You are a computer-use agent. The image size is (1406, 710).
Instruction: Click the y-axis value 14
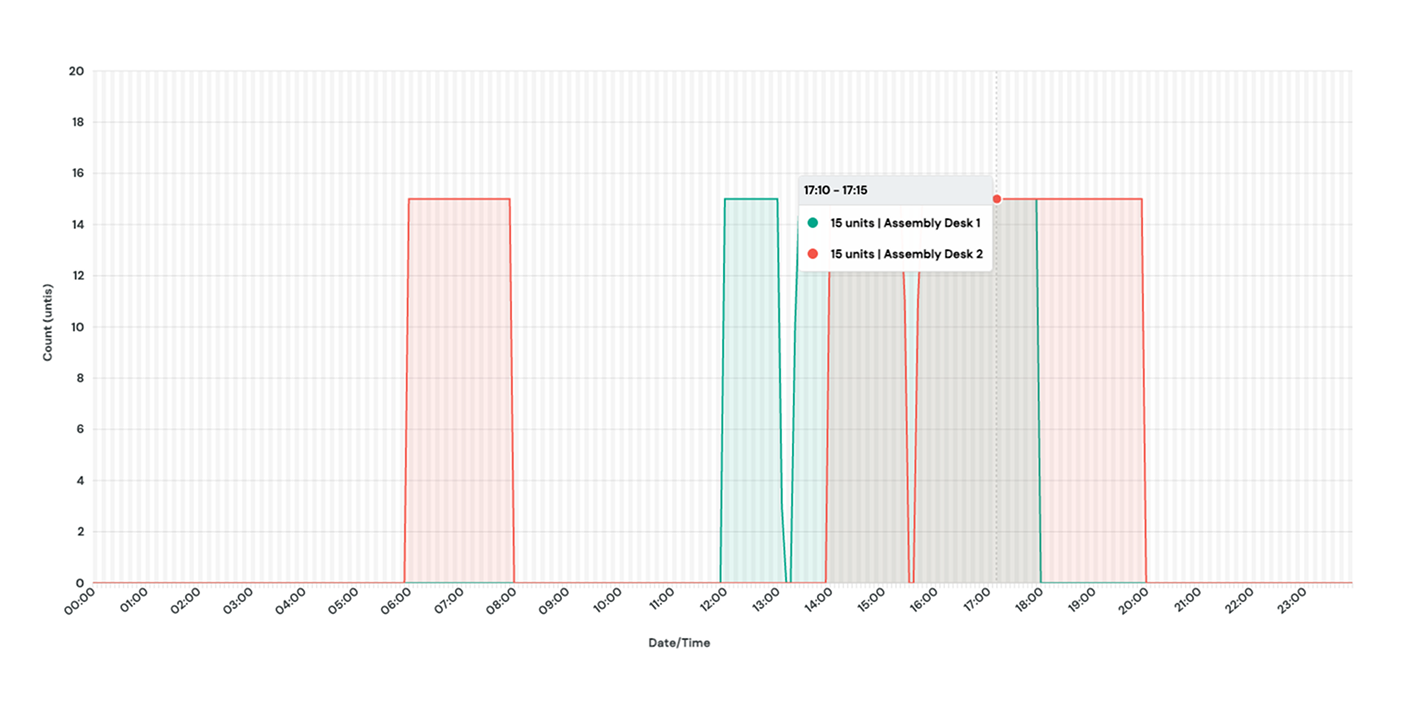pos(77,225)
